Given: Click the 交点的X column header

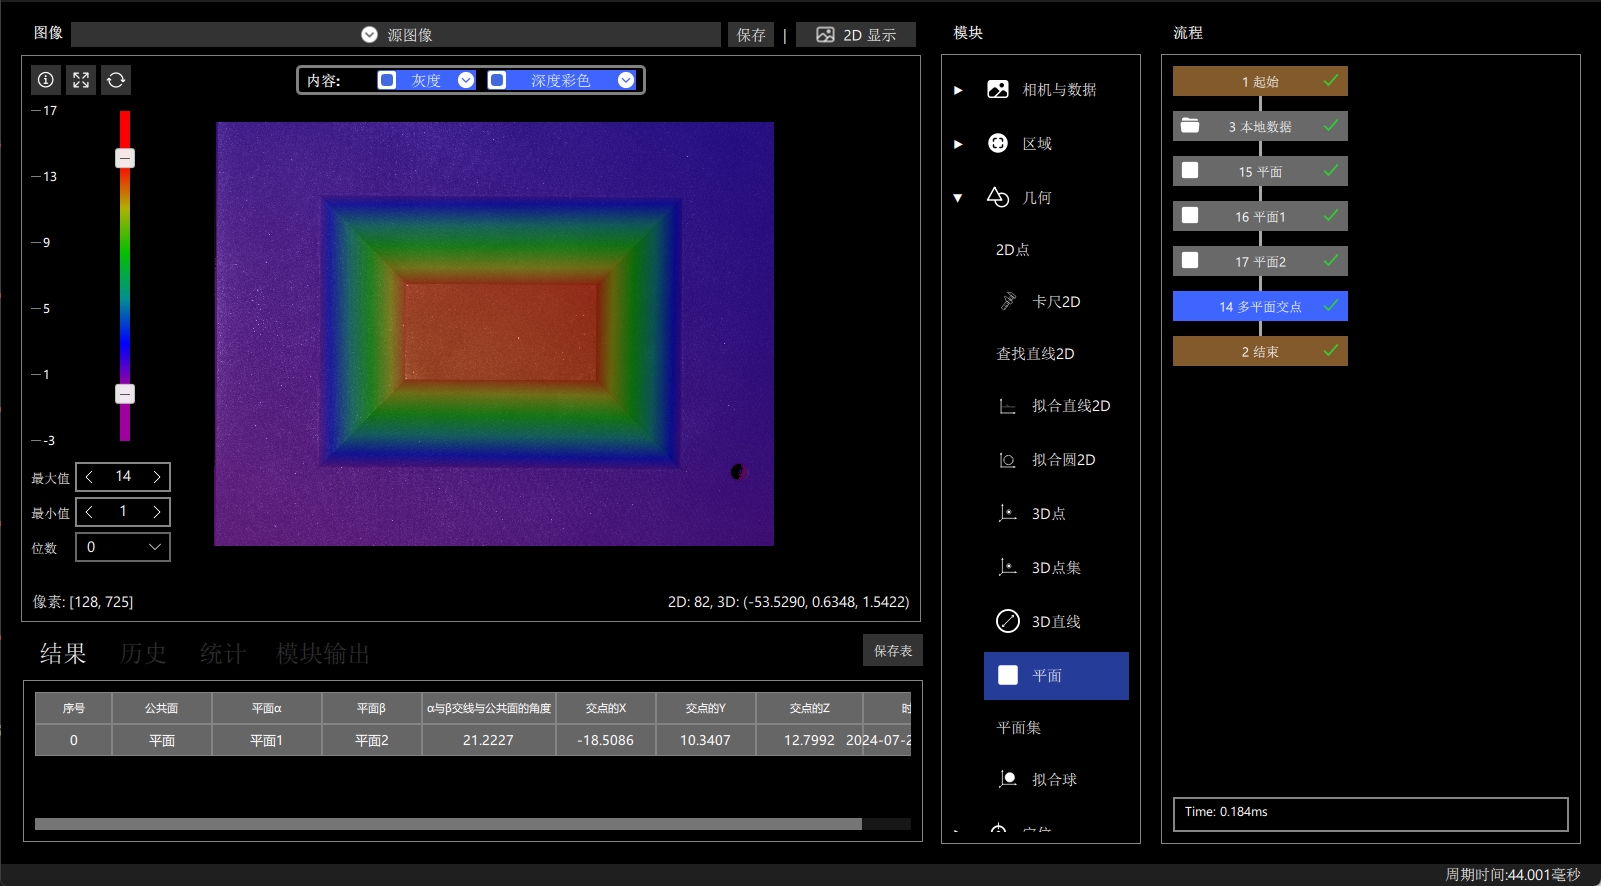Looking at the screenshot, I should pos(606,708).
